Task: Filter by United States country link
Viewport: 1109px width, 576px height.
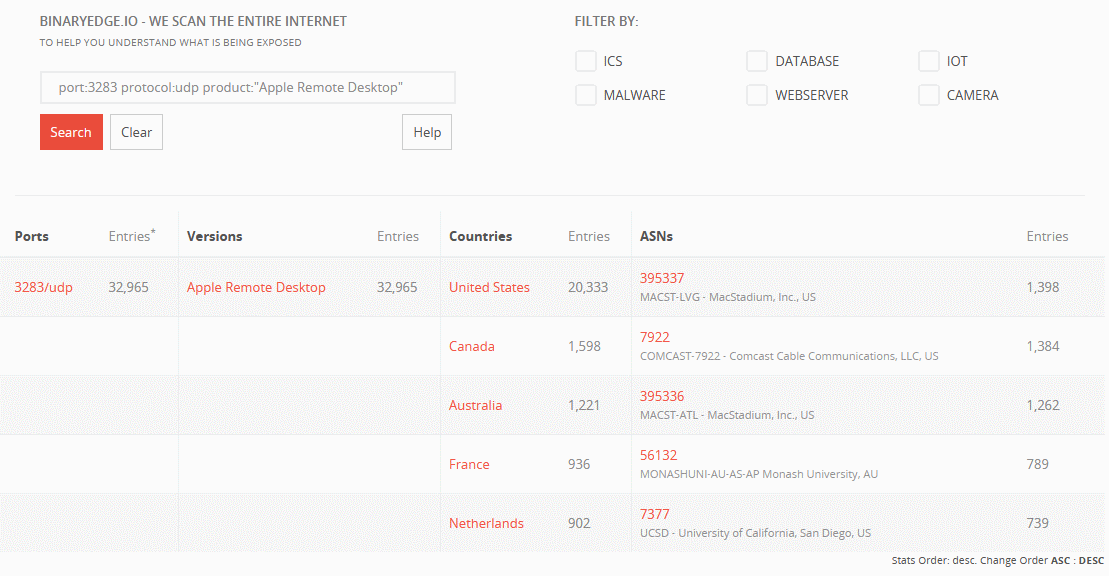Action: [489, 288]
